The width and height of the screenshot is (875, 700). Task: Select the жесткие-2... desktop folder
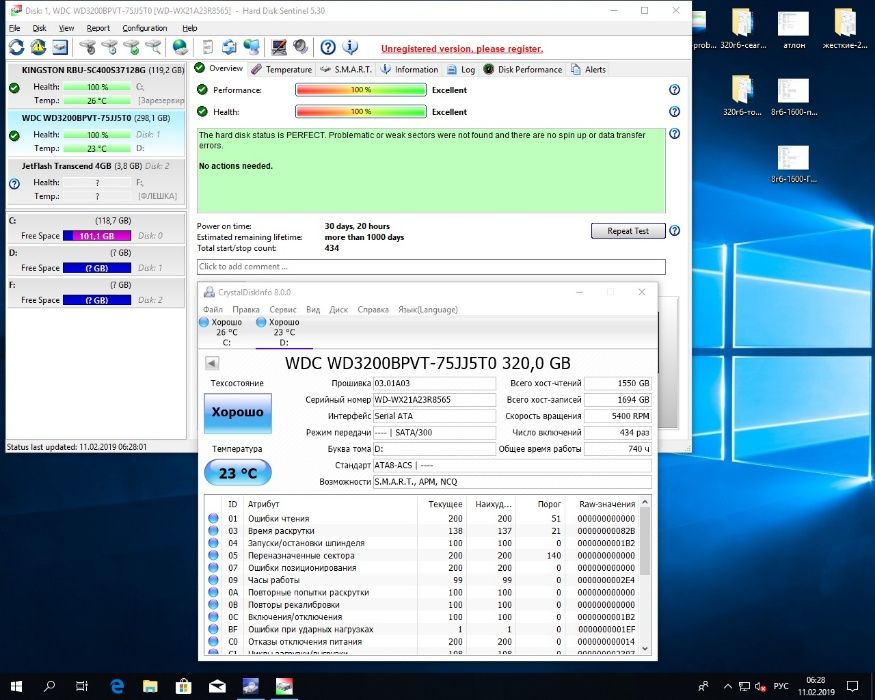click(845, 30)
